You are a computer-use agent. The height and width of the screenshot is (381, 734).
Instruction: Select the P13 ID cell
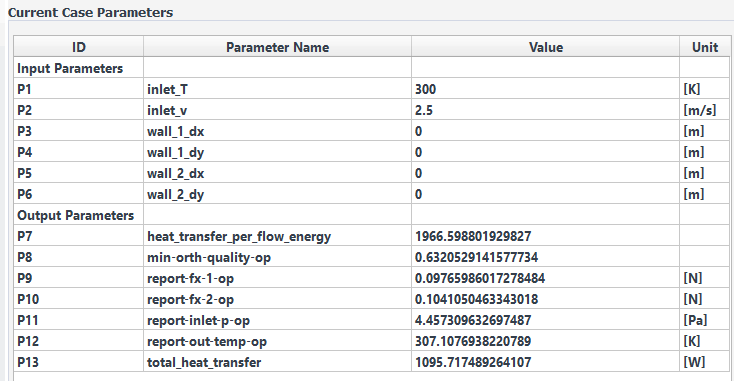point(79,362)
